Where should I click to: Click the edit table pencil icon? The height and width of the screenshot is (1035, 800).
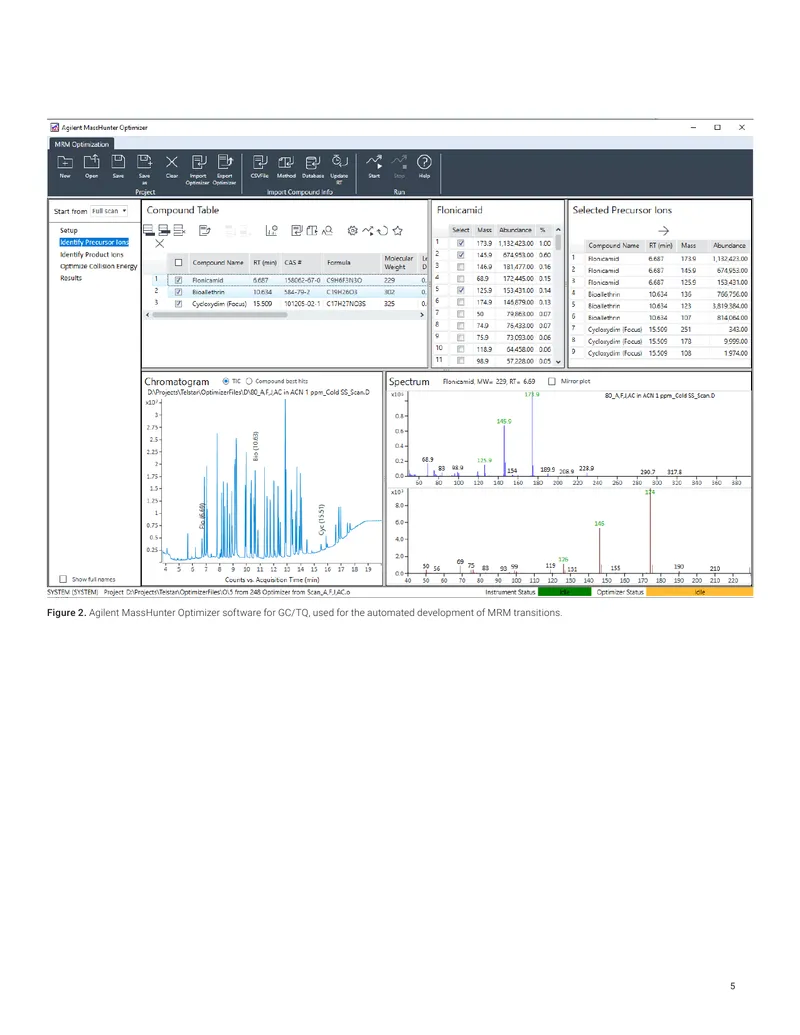pos(205,230)
